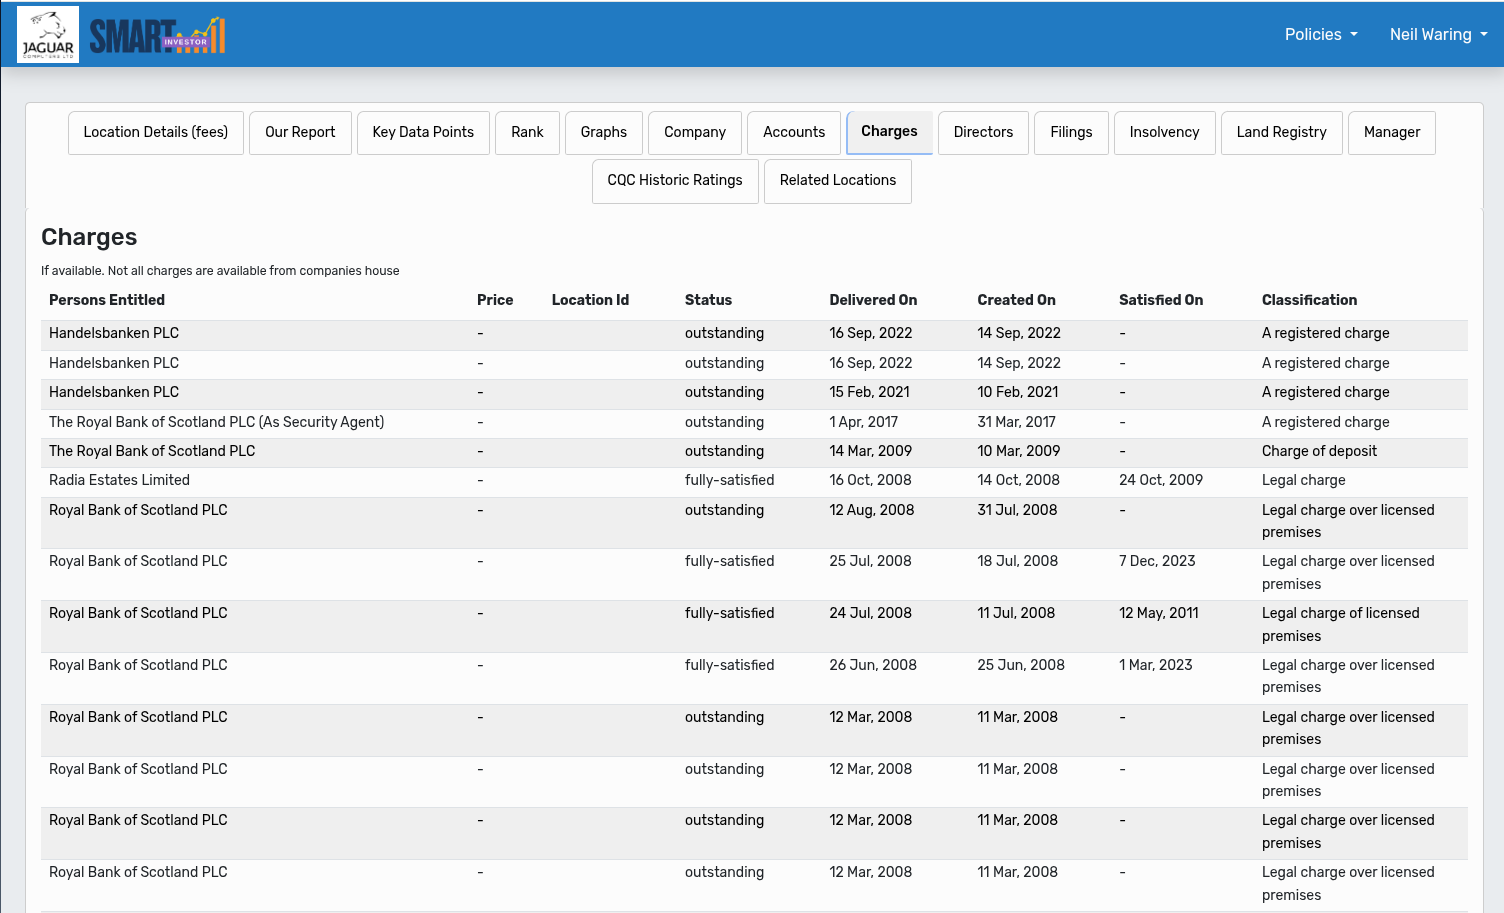
Task: Click the Smart Investor logo
Action: coord(157,36)
